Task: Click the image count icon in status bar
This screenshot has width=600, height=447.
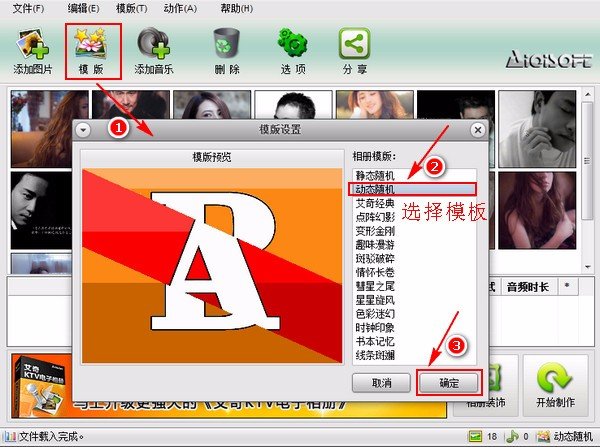Action: 475,436
